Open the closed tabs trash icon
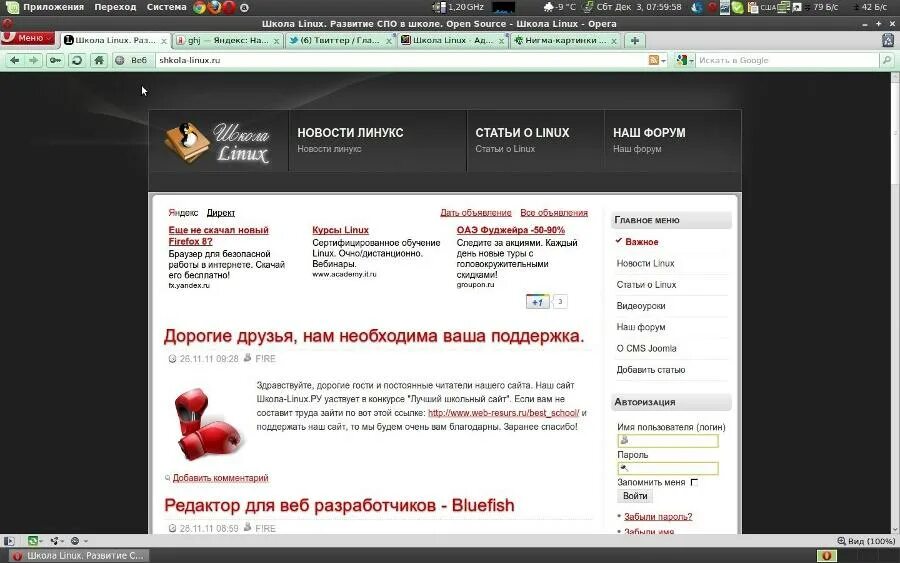 (887, 40)
